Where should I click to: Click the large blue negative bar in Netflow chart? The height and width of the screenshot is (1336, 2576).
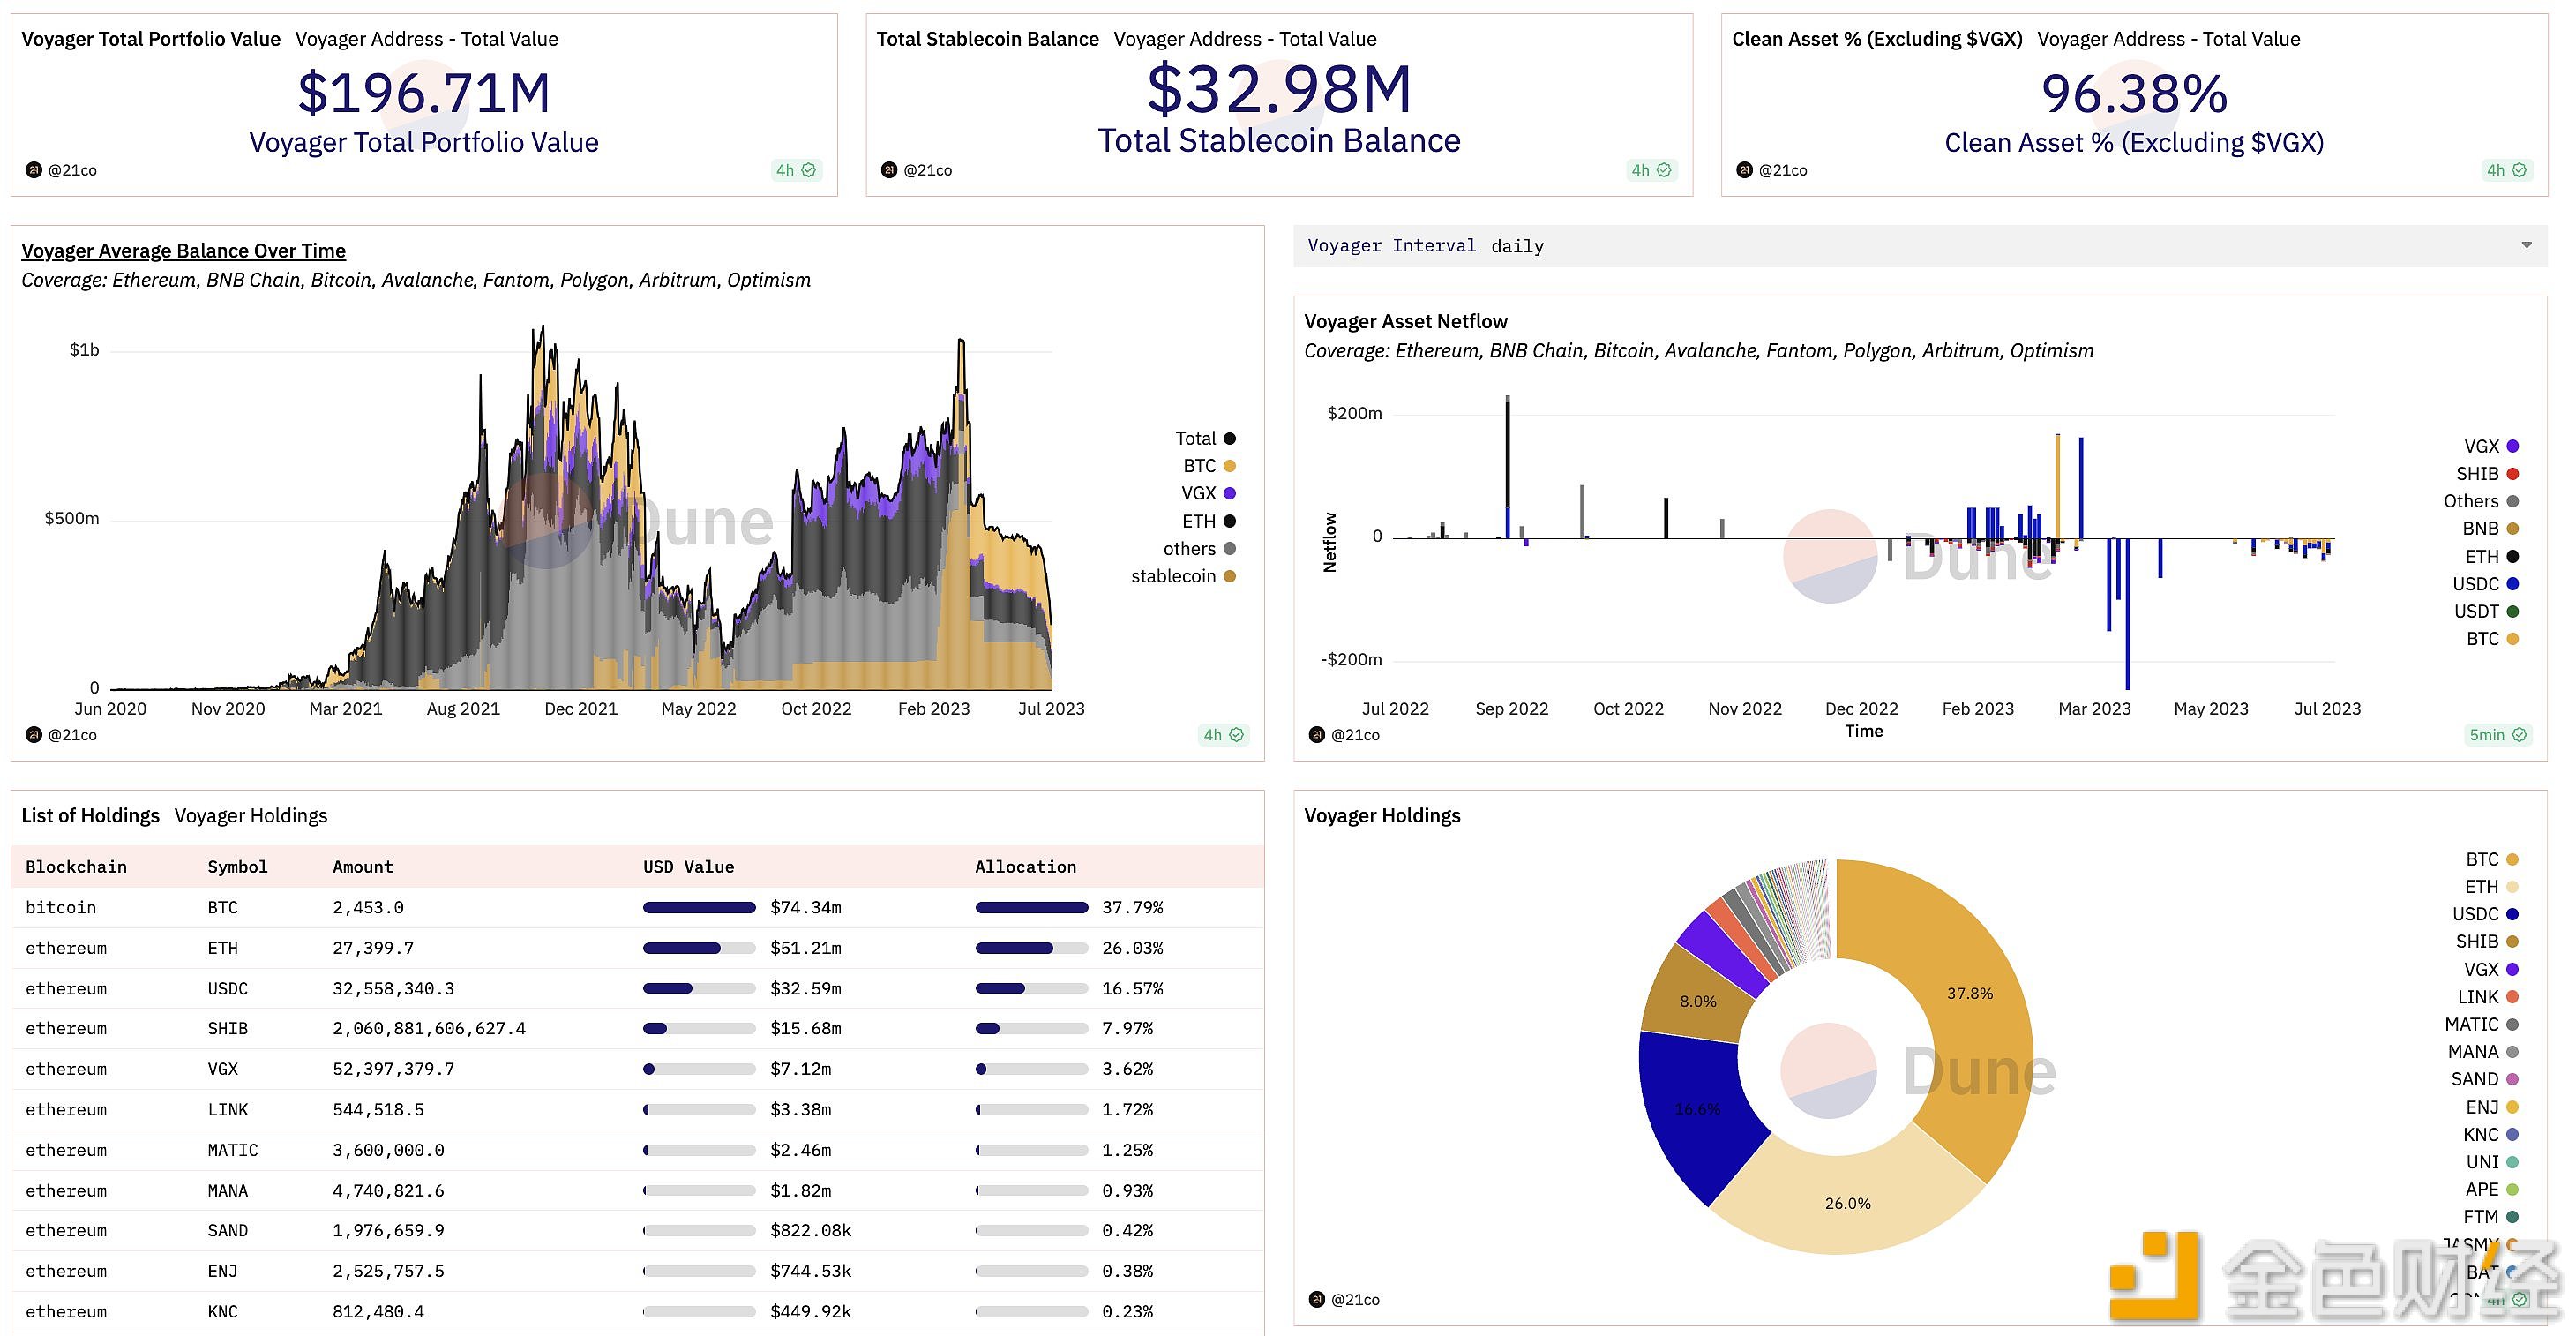pyautogui.click(x=2127, y=614)
